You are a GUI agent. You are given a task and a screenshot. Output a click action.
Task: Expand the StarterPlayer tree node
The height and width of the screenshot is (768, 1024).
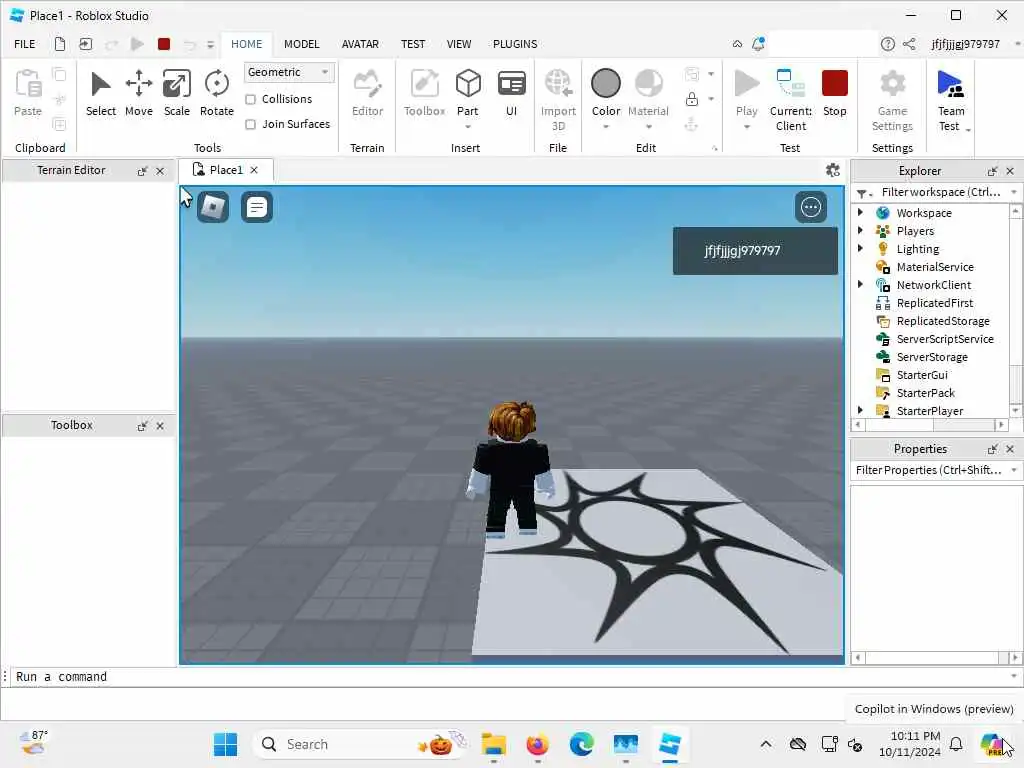[860, 410]
